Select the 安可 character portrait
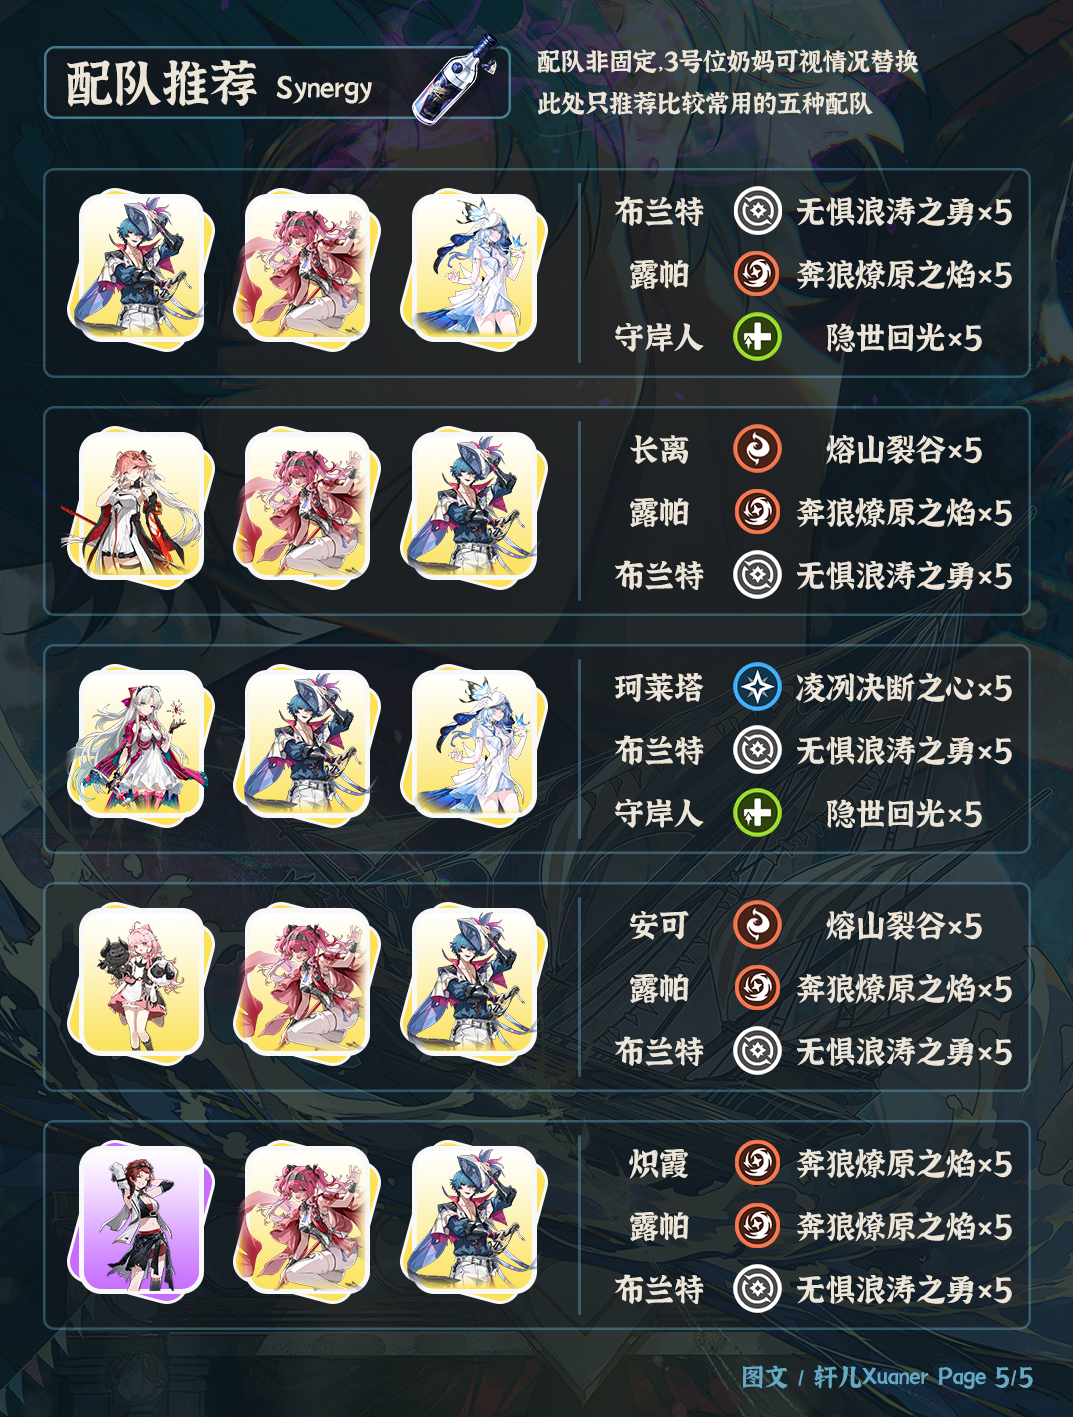 pyautogui.click(x=140, y=982)
